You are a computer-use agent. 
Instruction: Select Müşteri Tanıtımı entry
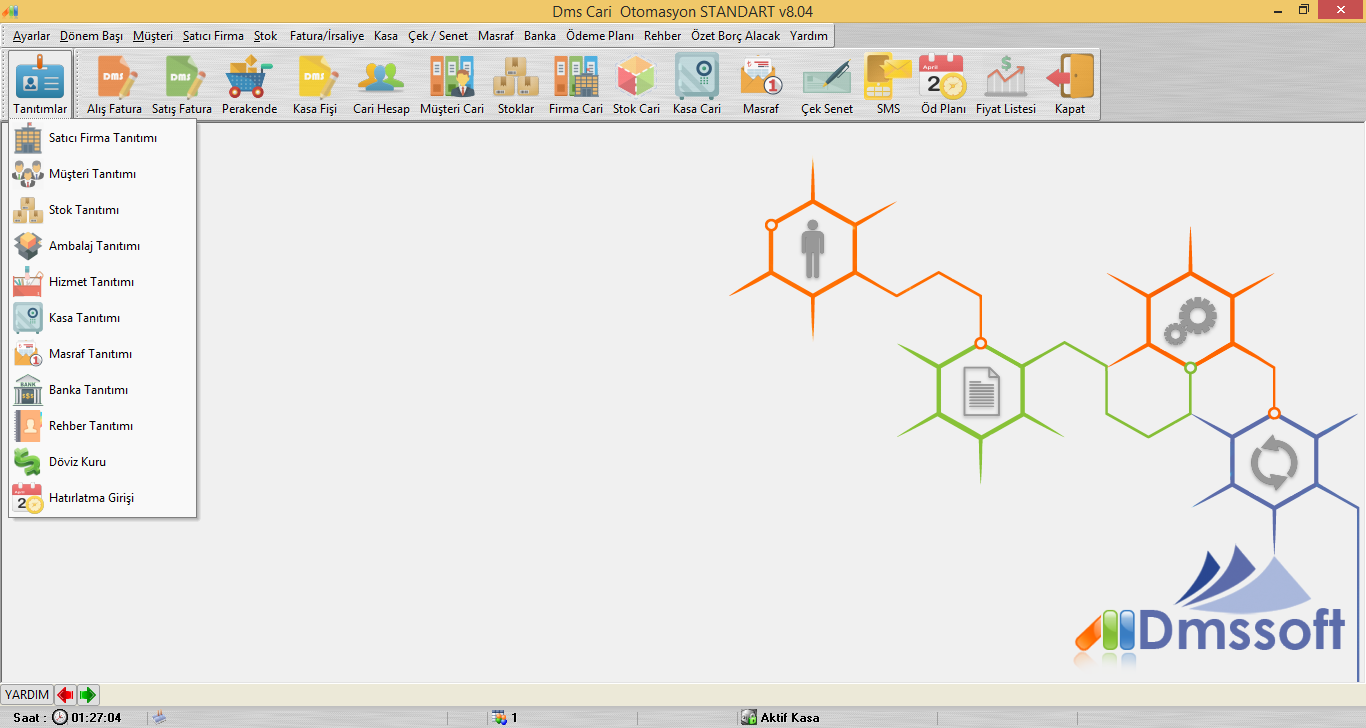click(103, 174)
